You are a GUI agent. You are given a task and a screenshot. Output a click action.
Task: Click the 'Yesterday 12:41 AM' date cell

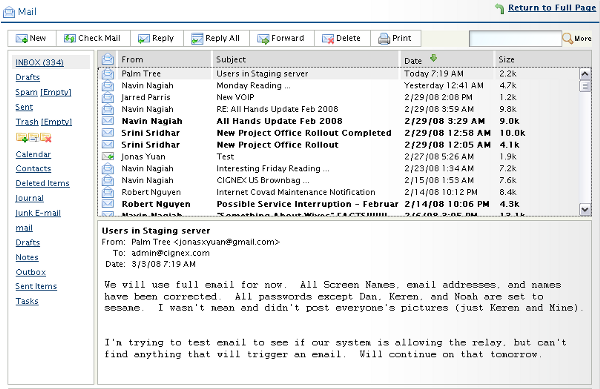pyautogui.click(x=444, y=85)
